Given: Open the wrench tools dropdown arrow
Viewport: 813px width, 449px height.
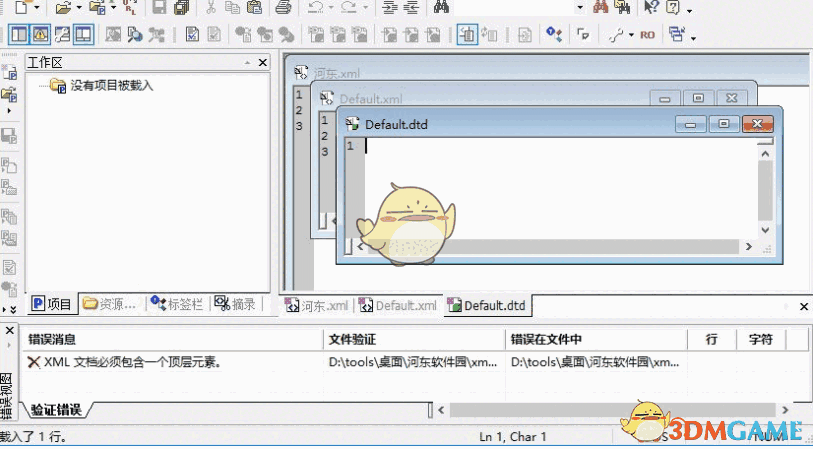Looking at the screenshot, I should [631, 35].
